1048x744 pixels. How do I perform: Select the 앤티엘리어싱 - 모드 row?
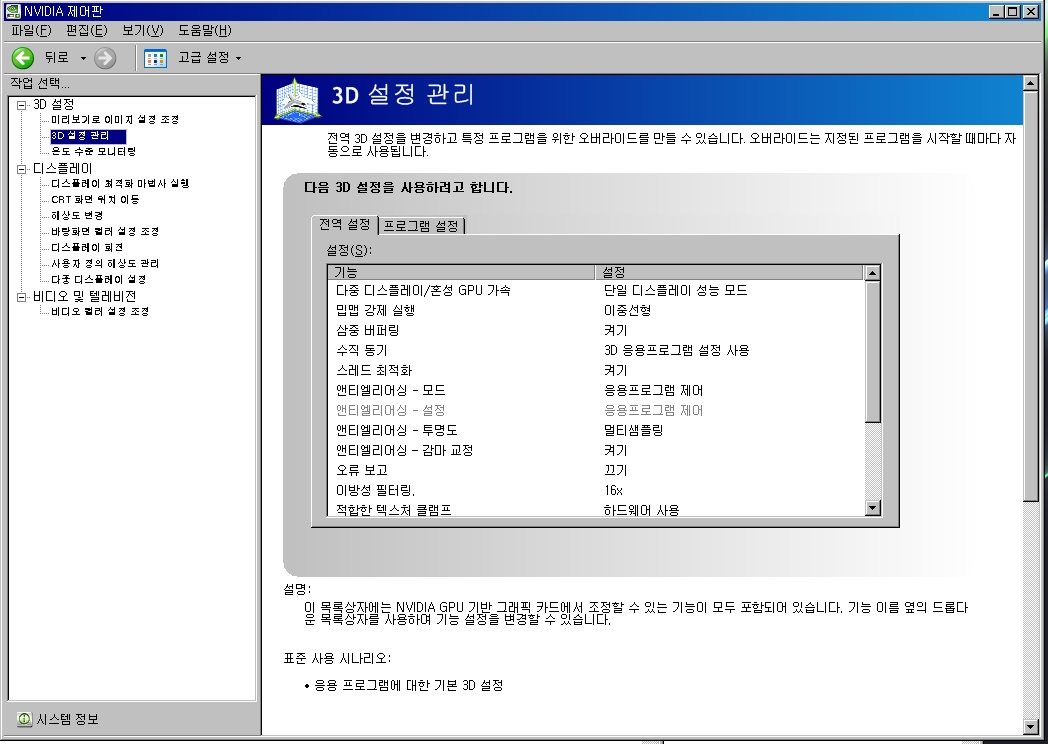pyautogui.click(x=596, y=390)
